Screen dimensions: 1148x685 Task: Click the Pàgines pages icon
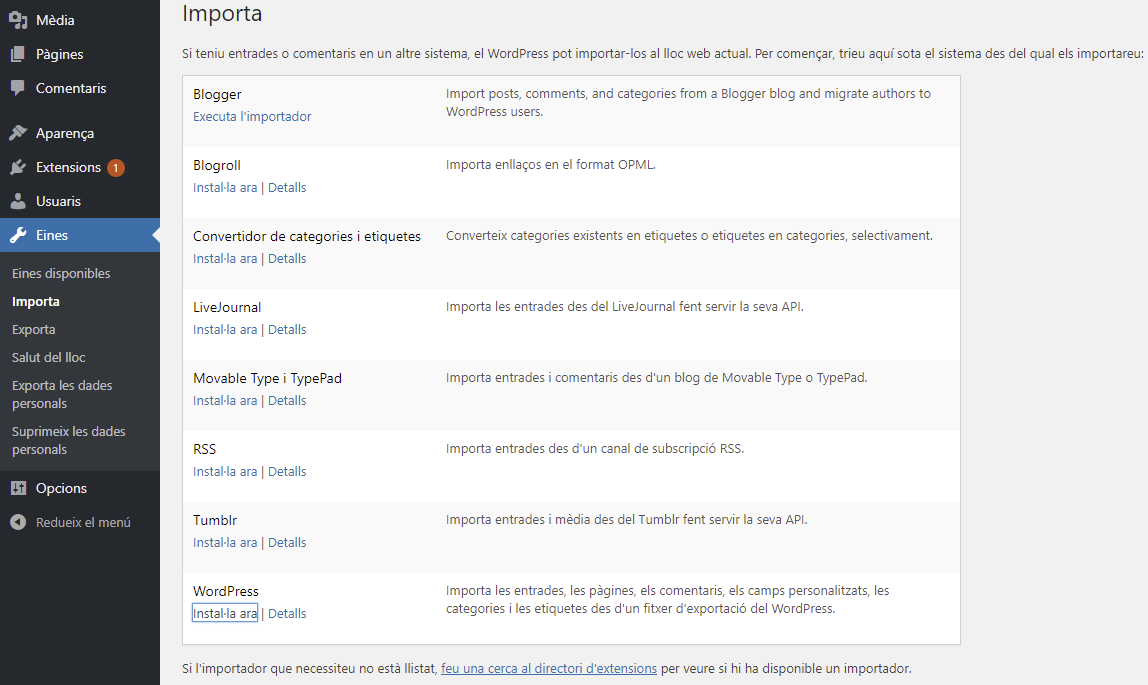point(18,54)
